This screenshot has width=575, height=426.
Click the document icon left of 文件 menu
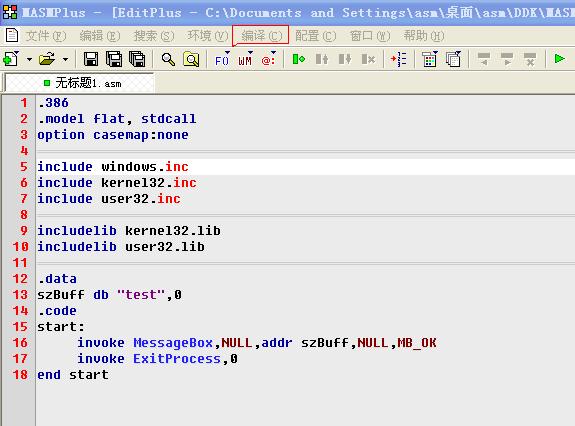coord(12,35)
